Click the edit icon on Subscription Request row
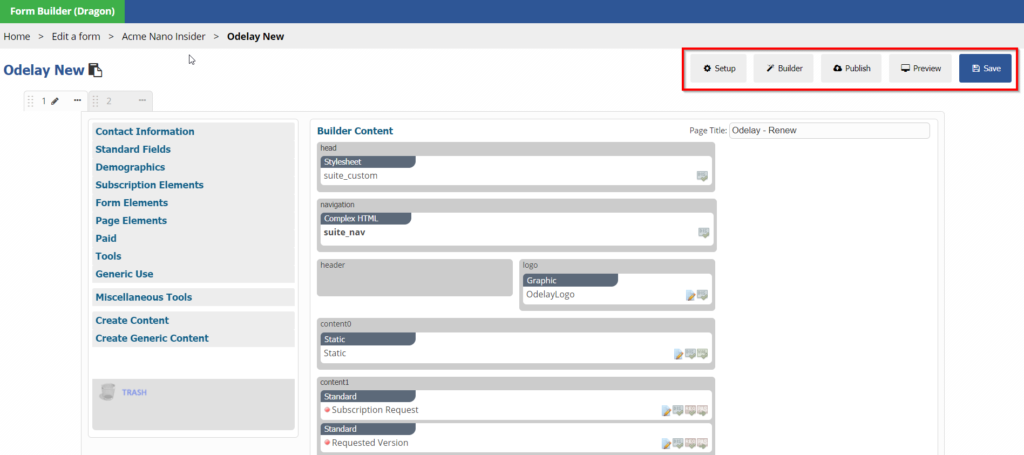Viewport: 1024px width, 455px height. [x=666, y=410]
